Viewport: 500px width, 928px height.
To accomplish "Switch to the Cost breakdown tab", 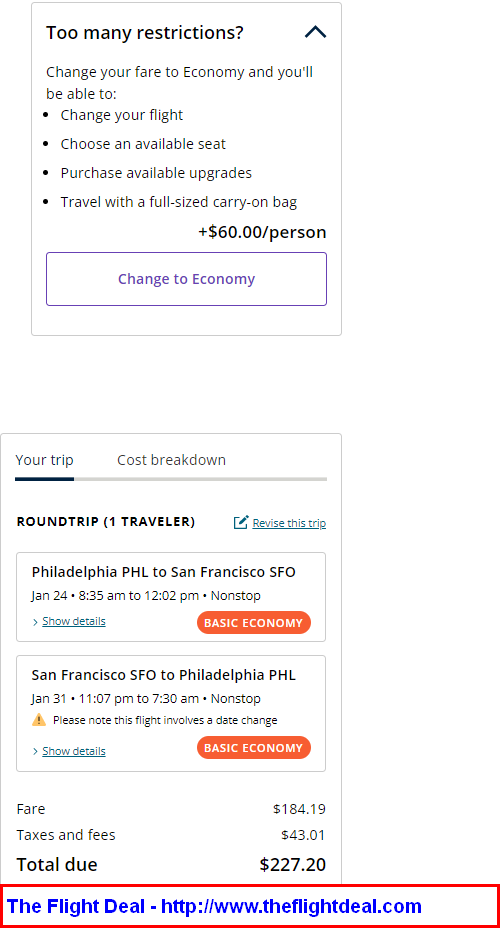I will click(x=171, y=460).
